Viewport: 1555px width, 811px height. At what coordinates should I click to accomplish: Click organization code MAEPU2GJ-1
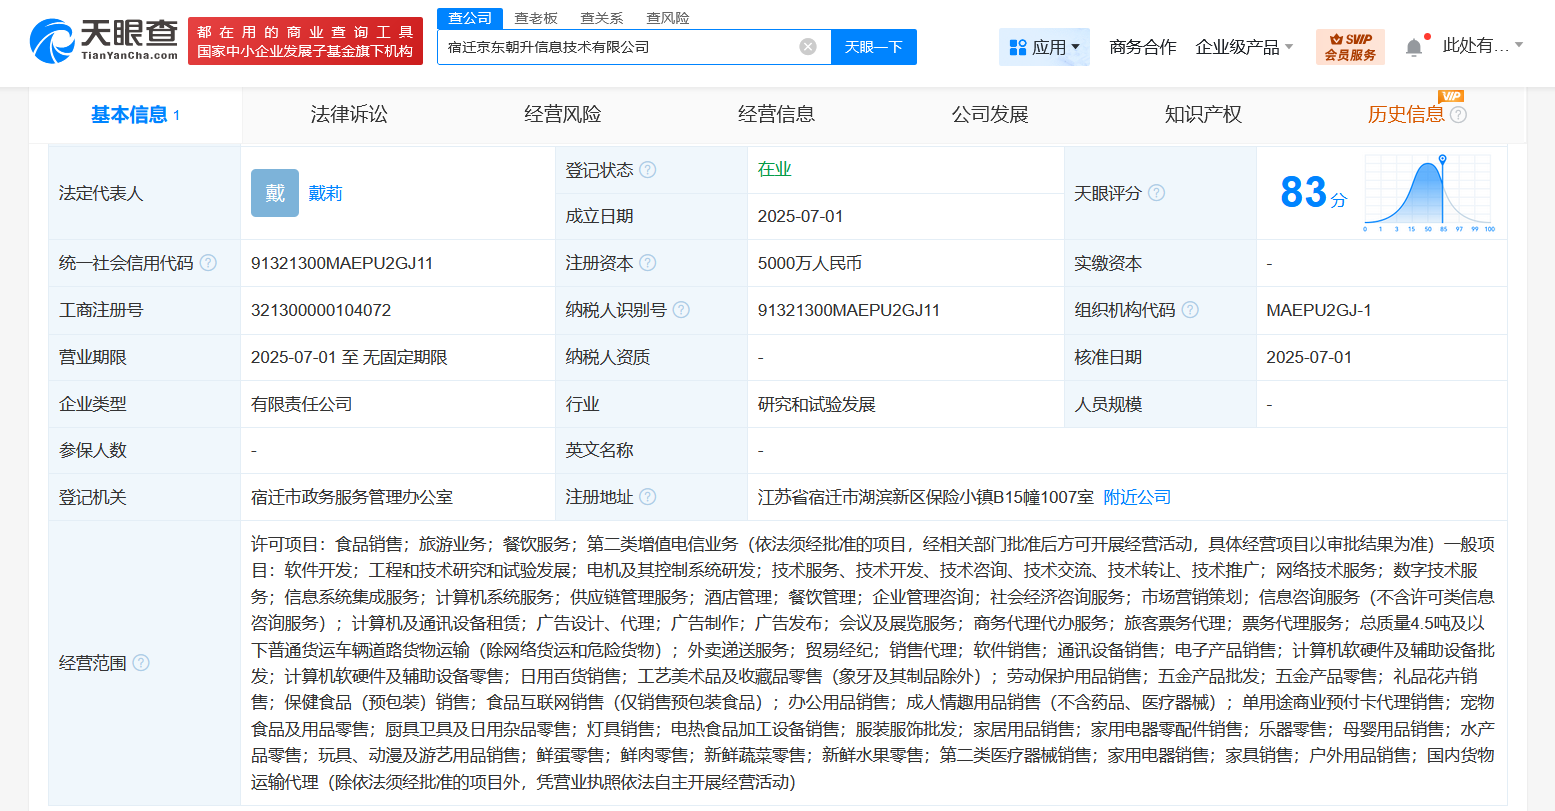(1319, 310)
